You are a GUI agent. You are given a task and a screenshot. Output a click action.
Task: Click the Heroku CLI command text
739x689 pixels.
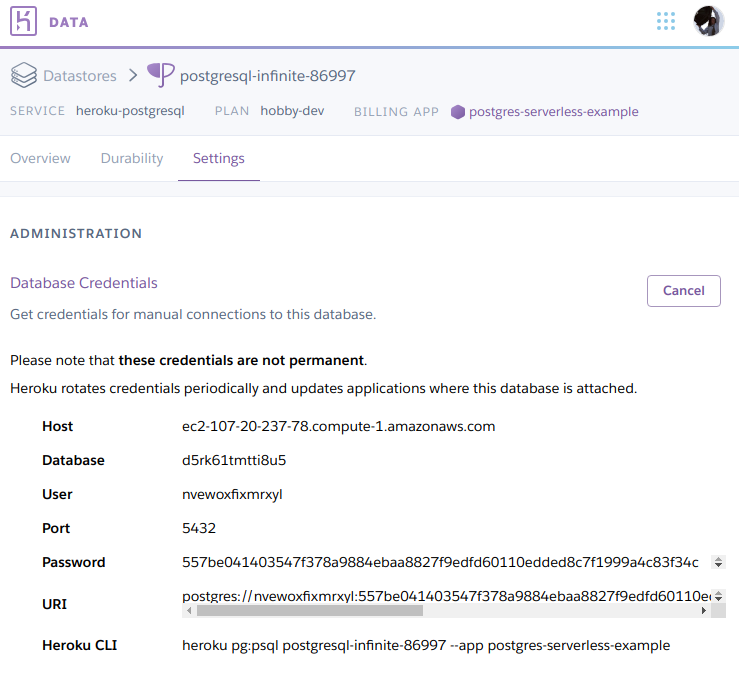pos(426,645)
